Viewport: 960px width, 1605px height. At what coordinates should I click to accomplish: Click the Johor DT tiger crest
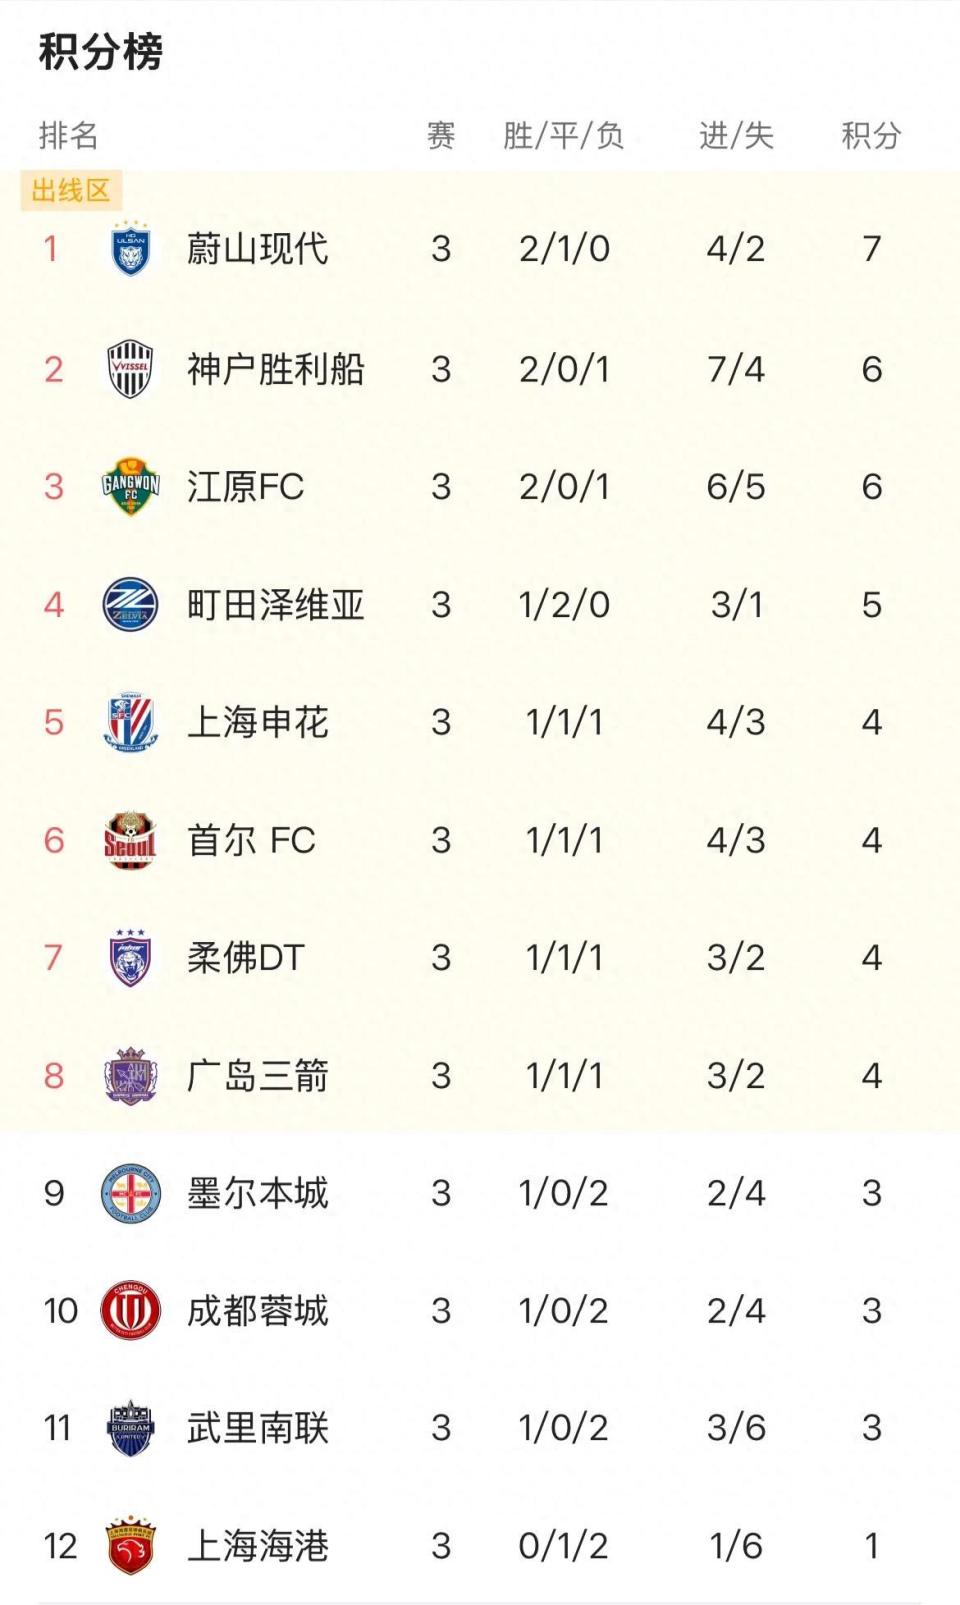131,958
